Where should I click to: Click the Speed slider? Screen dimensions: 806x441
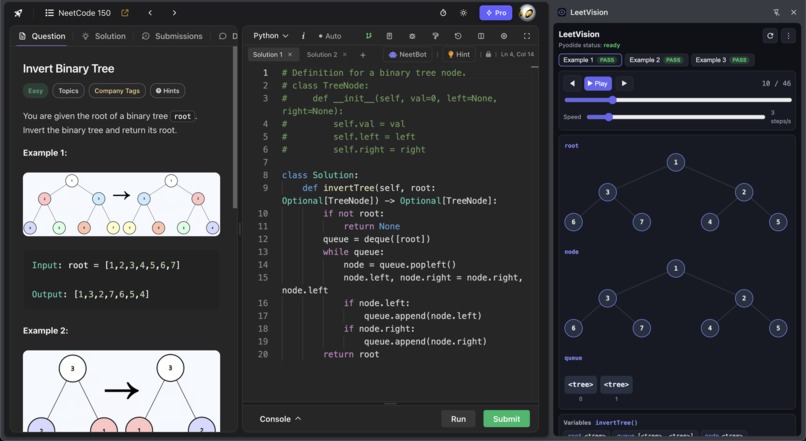[676, 117]
